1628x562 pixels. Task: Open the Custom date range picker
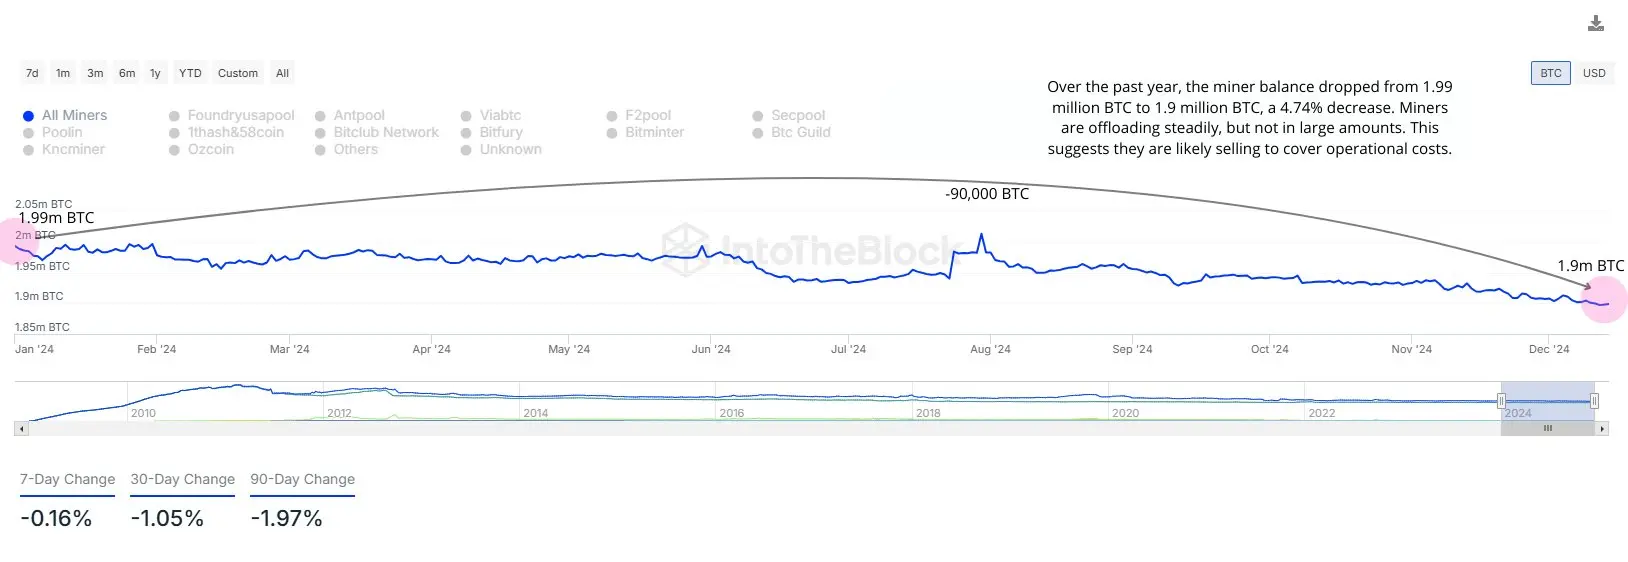coord(238,73)
